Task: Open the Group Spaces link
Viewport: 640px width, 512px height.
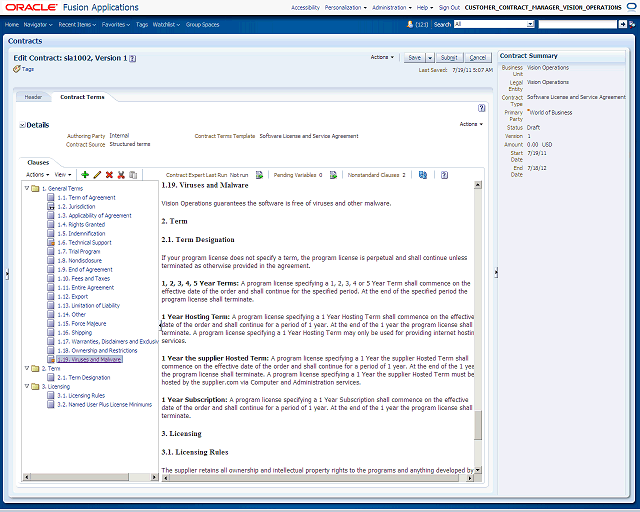Action: (x=202, y=24)
